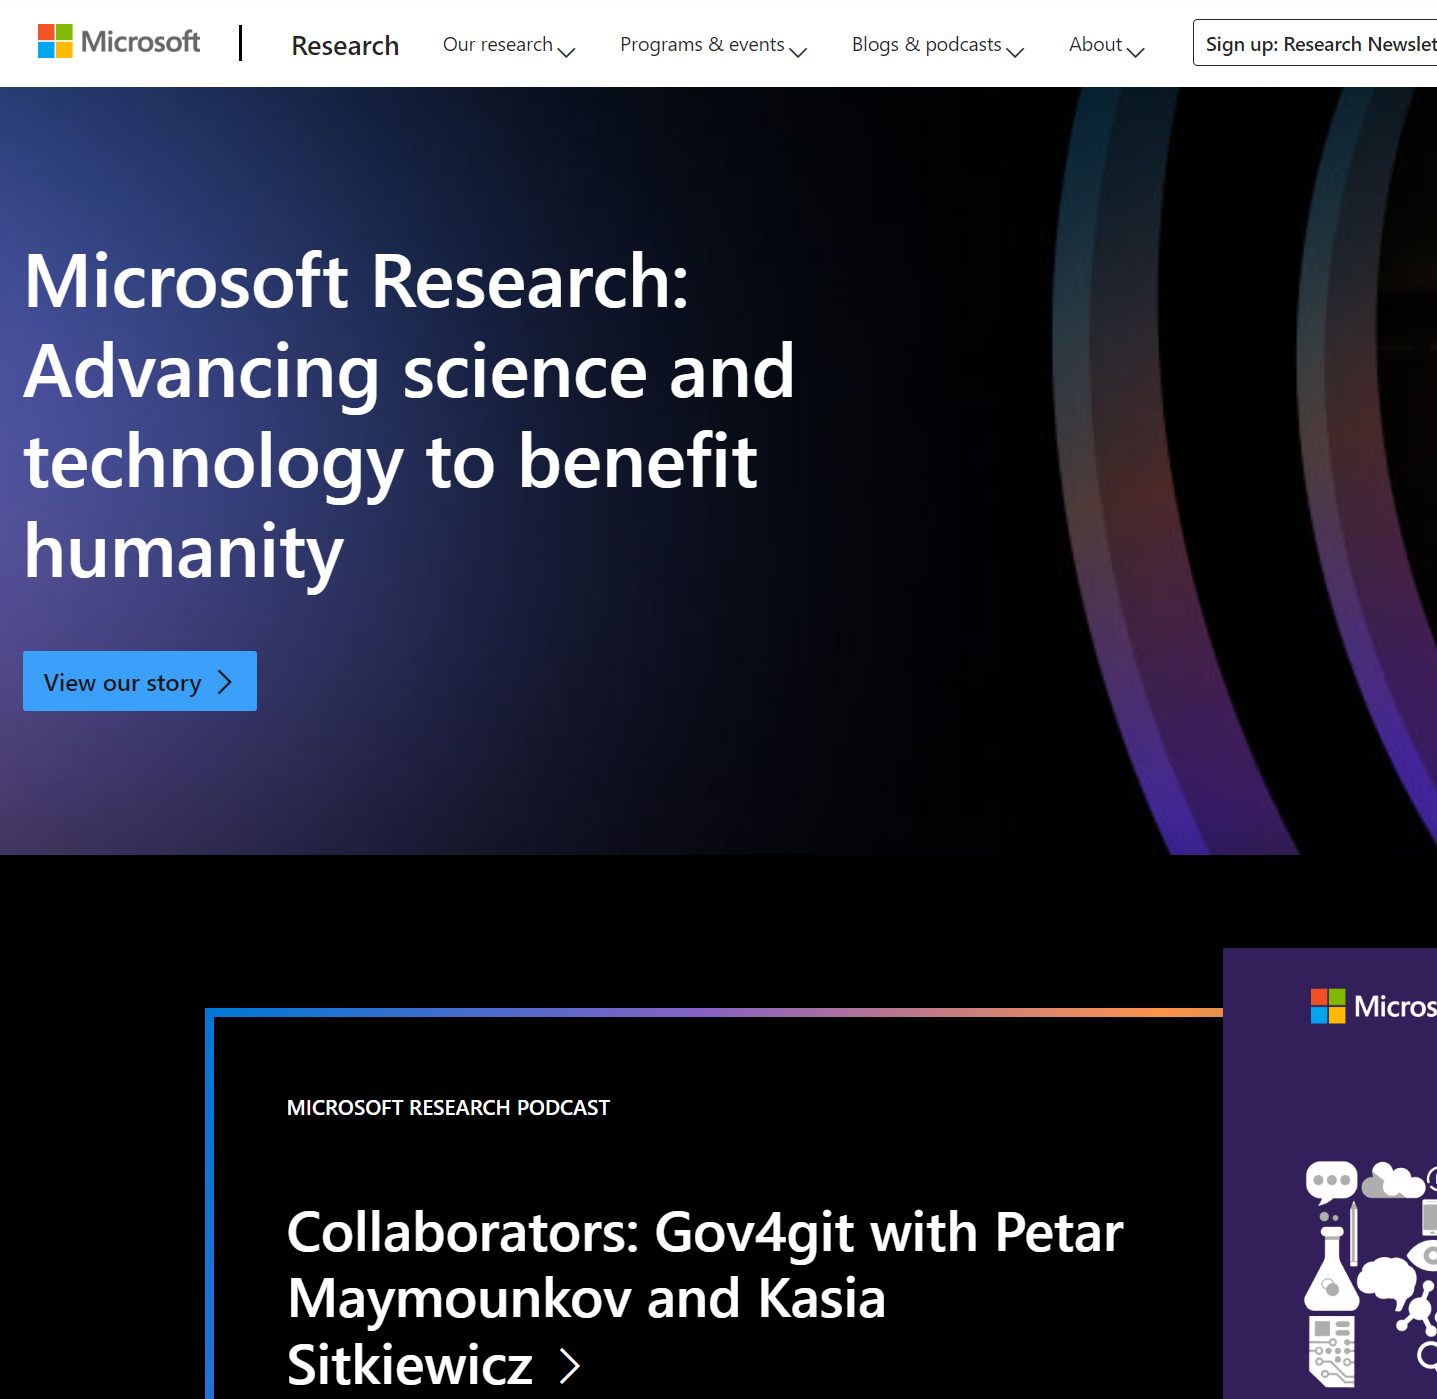Open the Research home link

tap(345, 45)
